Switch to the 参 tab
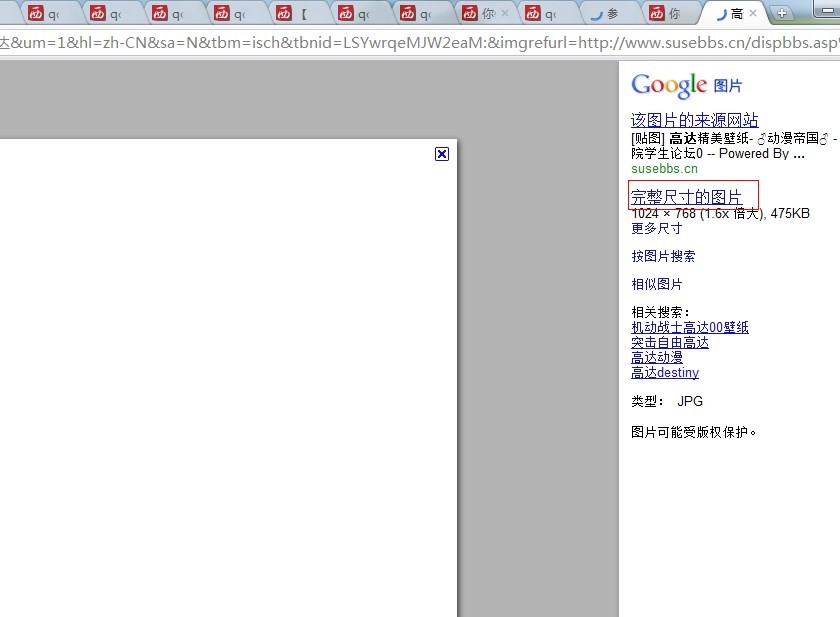The width and height of the screenshot is (840, 617). (x=606, y=14)
